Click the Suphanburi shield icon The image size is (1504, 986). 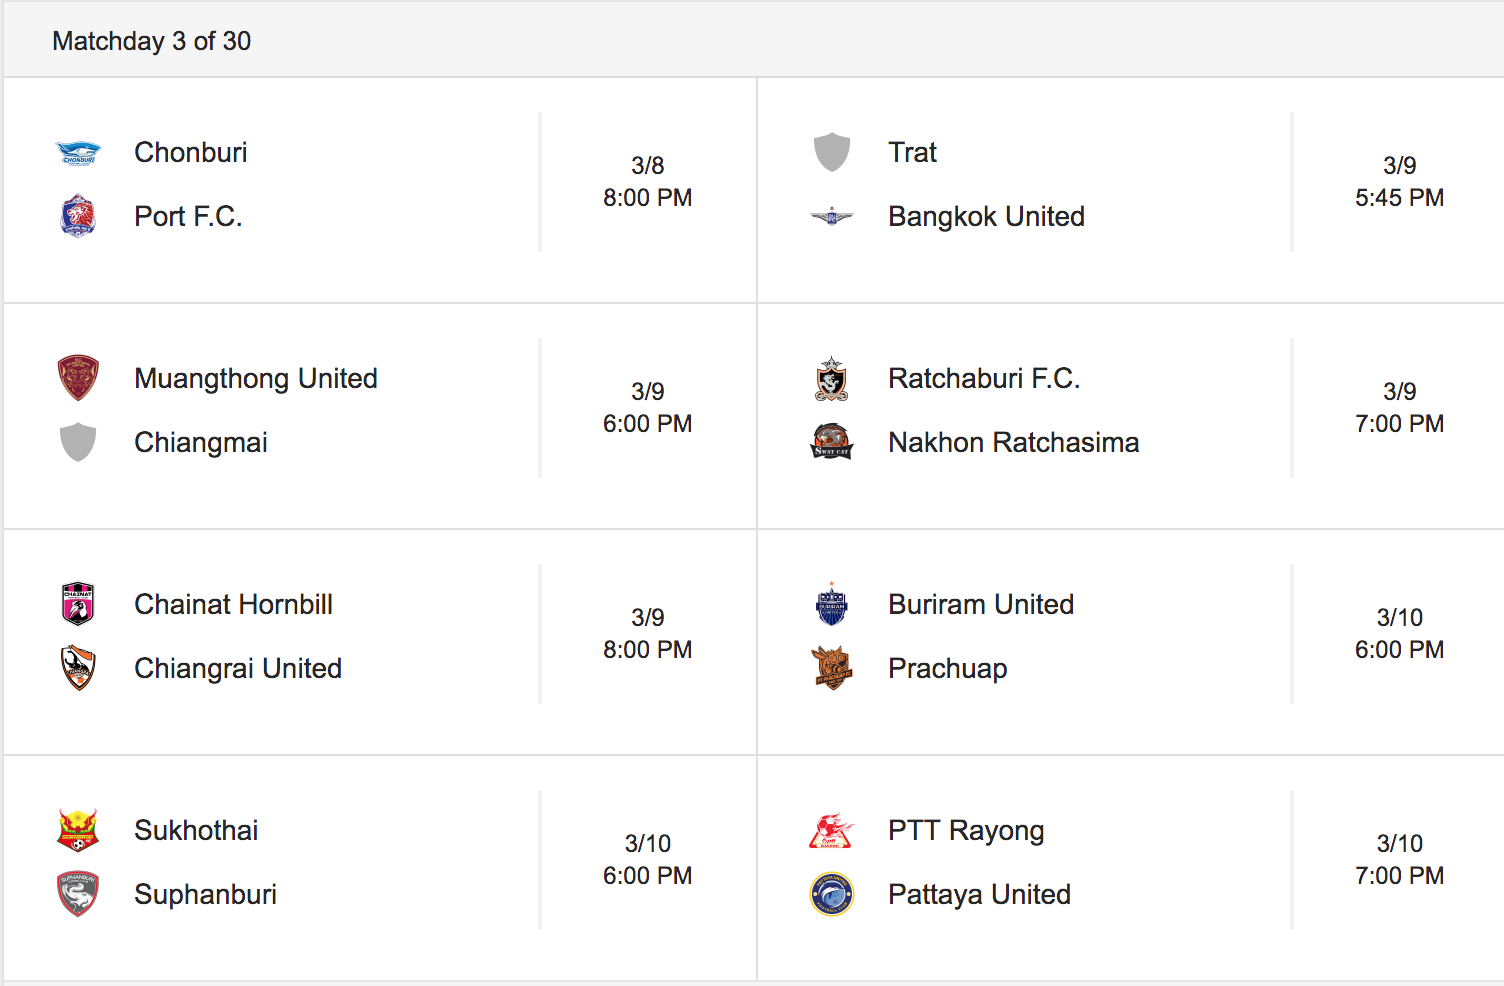coord(78,894)
